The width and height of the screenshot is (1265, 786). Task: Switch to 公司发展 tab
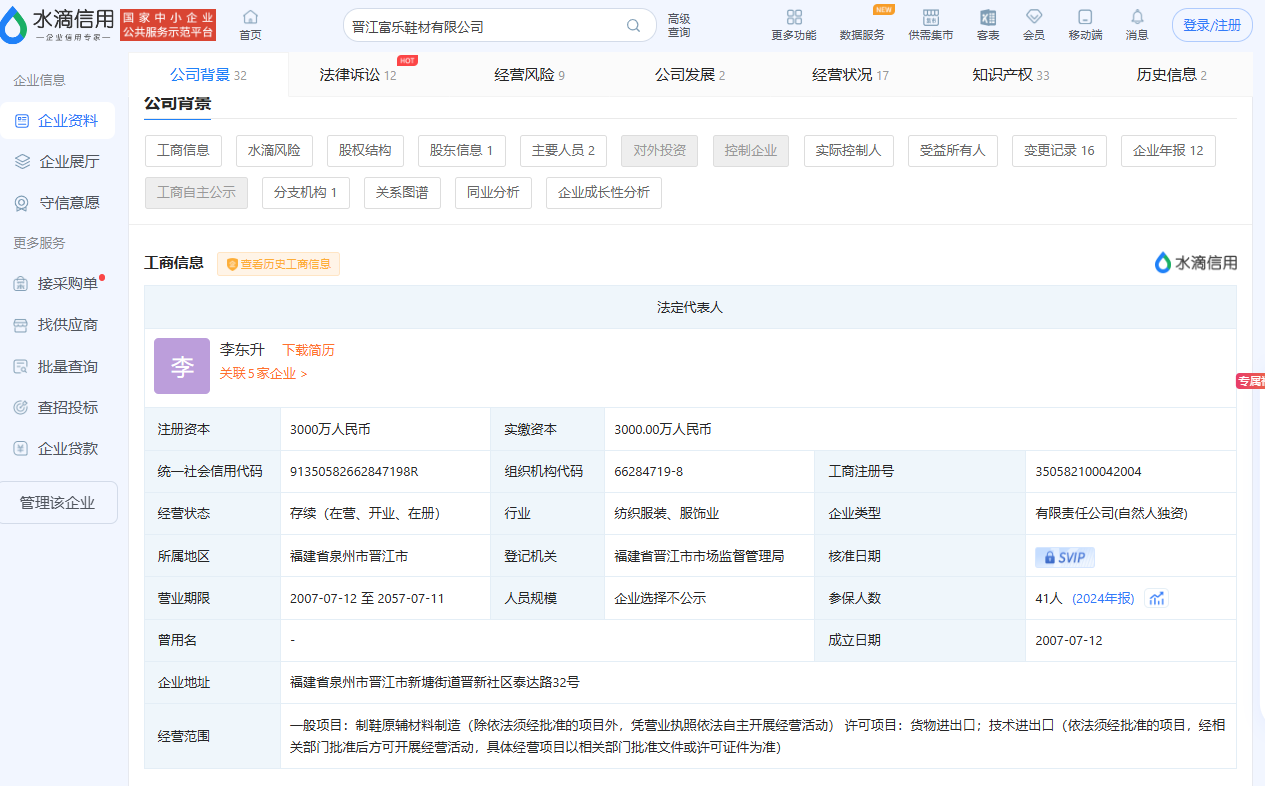click(690, 75)
